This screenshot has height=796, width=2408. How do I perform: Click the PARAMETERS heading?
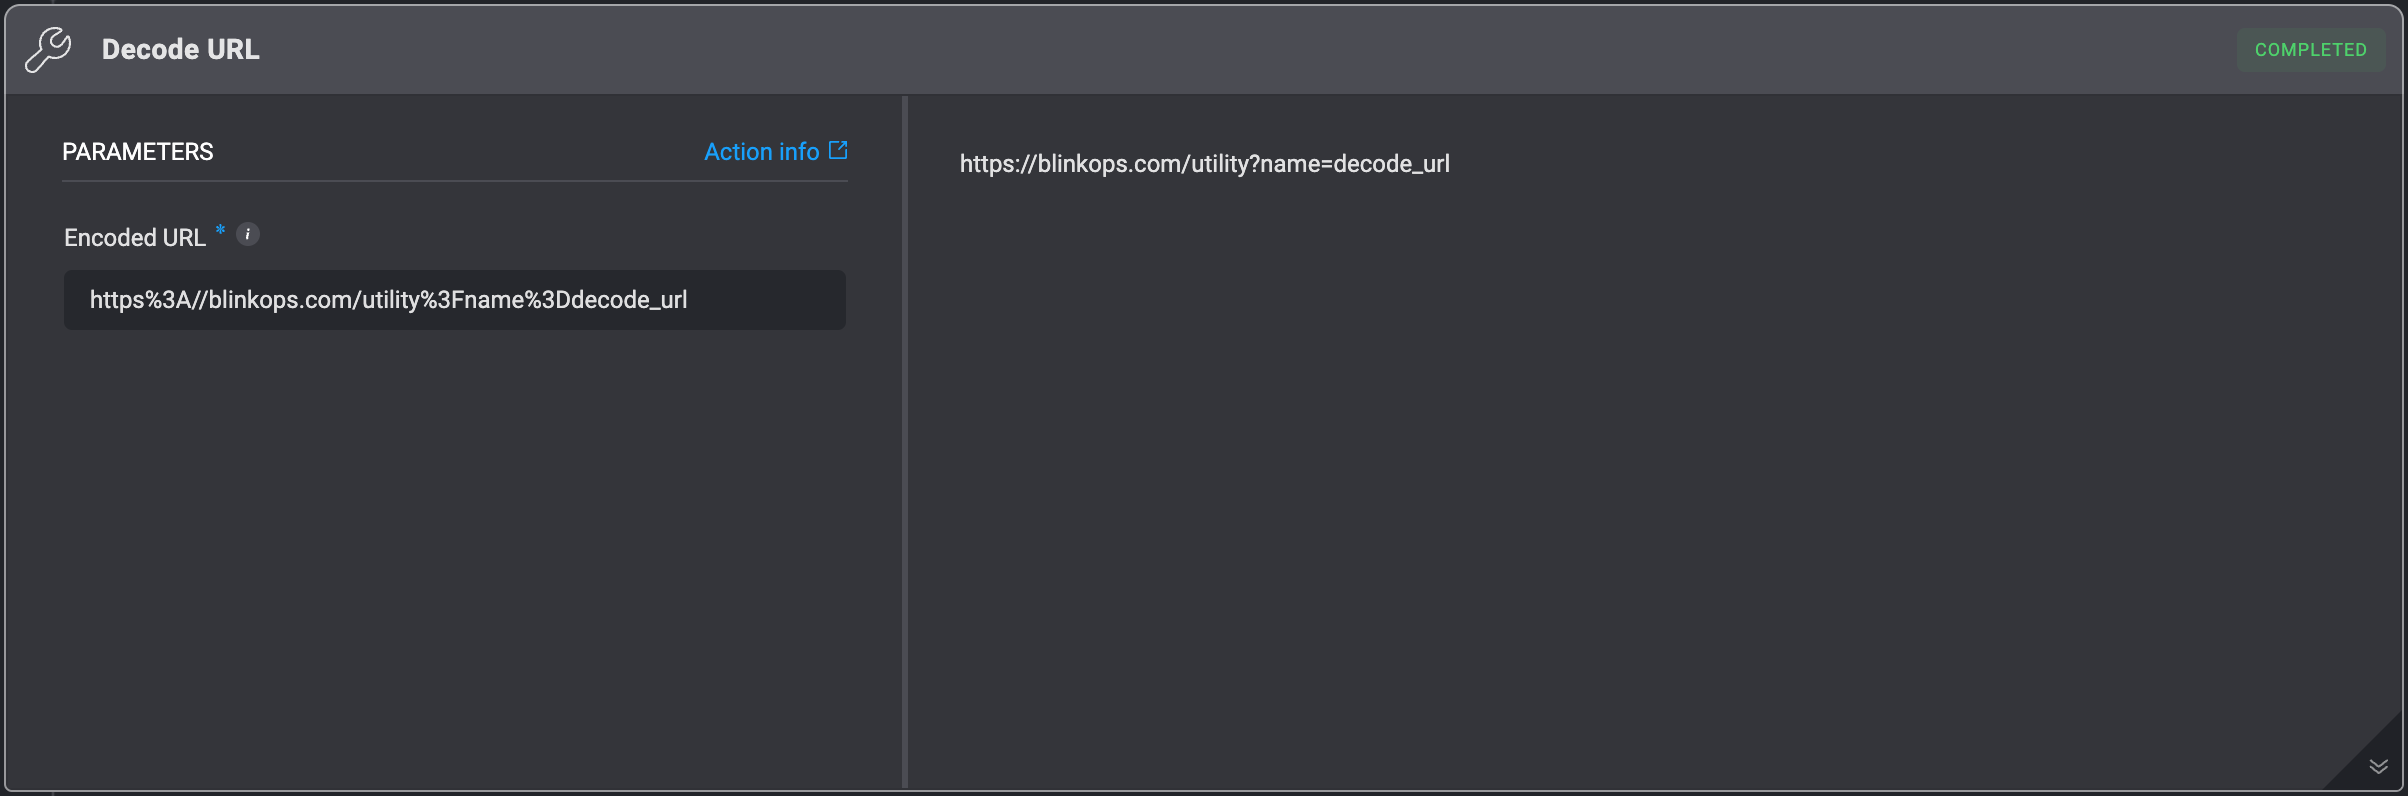[138, 151]
